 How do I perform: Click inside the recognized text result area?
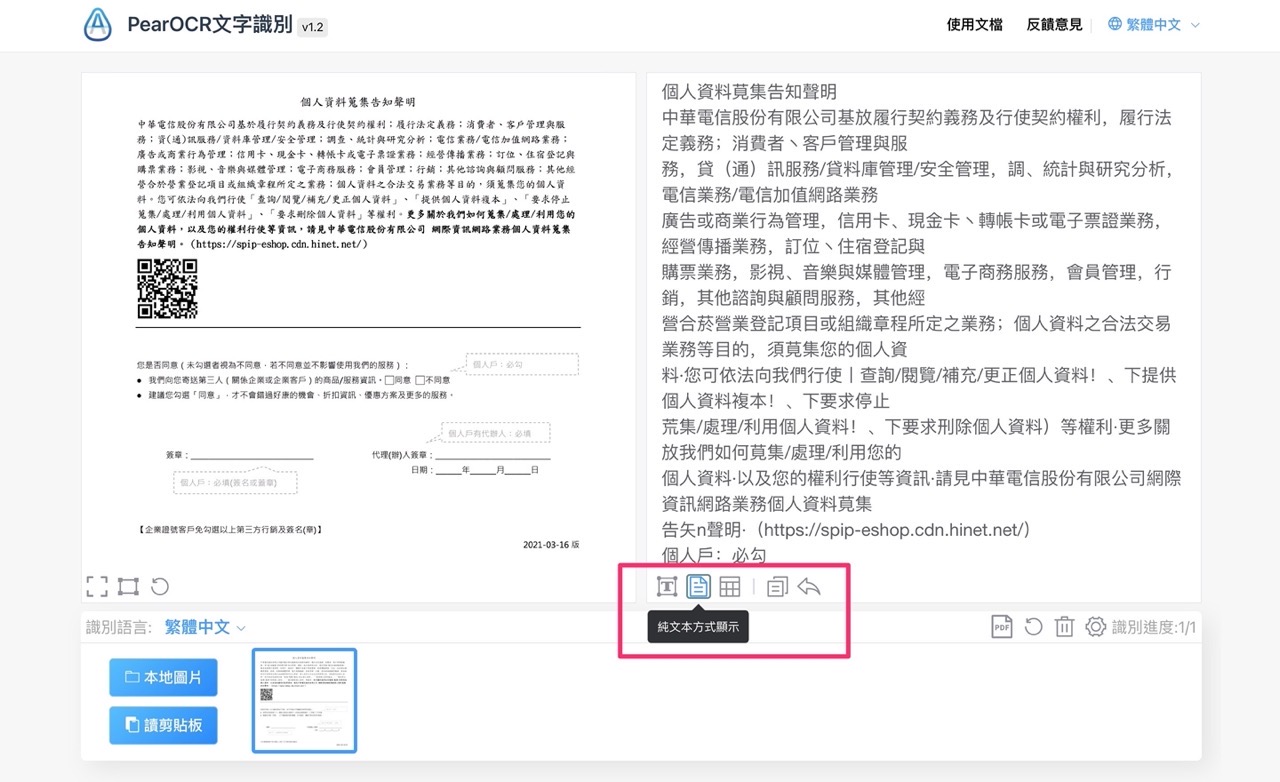click(x=923, y=320)
